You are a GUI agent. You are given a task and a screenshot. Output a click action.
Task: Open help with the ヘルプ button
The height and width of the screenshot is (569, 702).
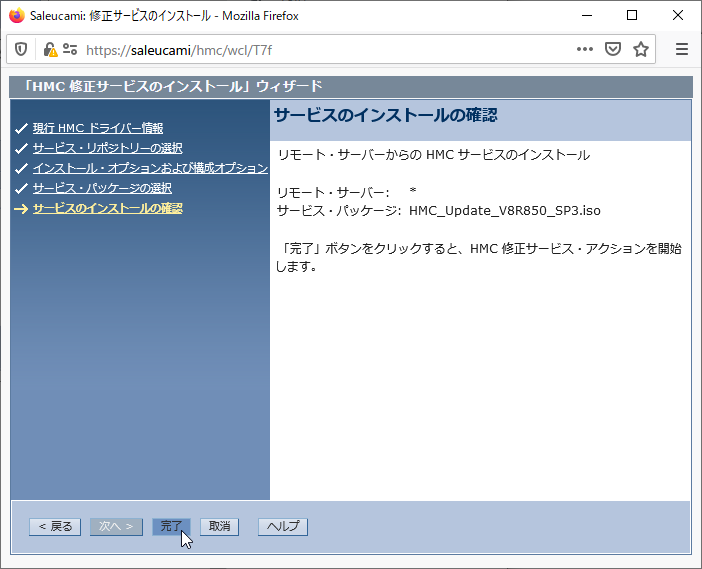click(283, 526)
